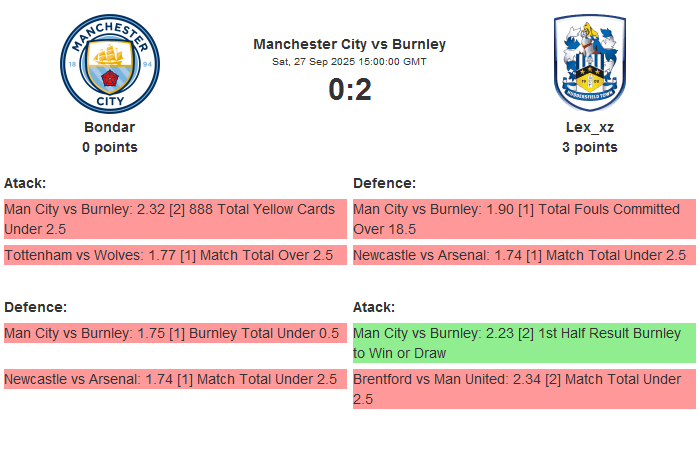Screen dimensions: 700x460
Task: Click the blue-and-white crest above Lex_xz
Action: pyautogui.click(x=590, y=64)
